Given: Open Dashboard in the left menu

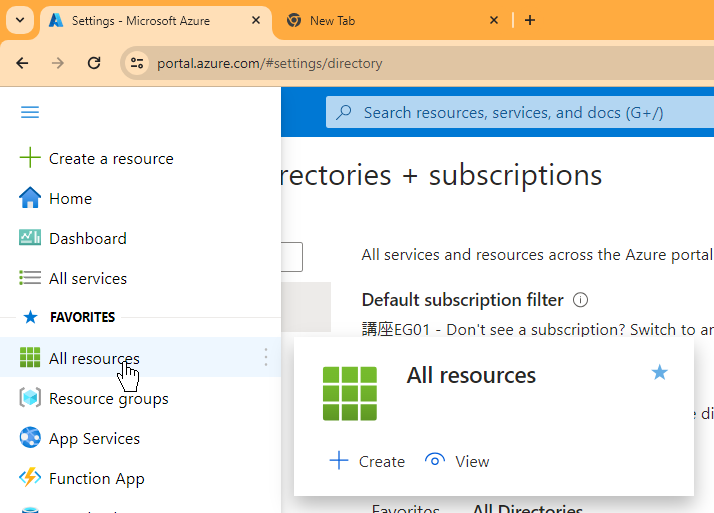Looking at the screenshot, I should pyautogui.click(x=88, y=239).
